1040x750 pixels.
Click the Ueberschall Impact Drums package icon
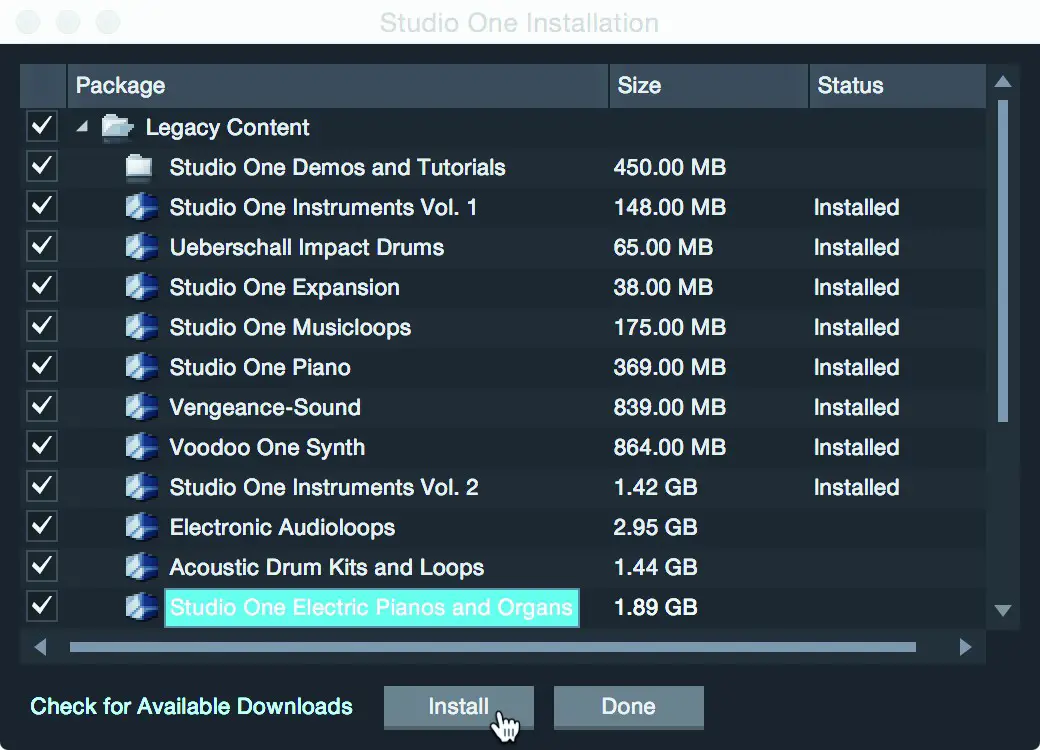click(x=141, y=247)
